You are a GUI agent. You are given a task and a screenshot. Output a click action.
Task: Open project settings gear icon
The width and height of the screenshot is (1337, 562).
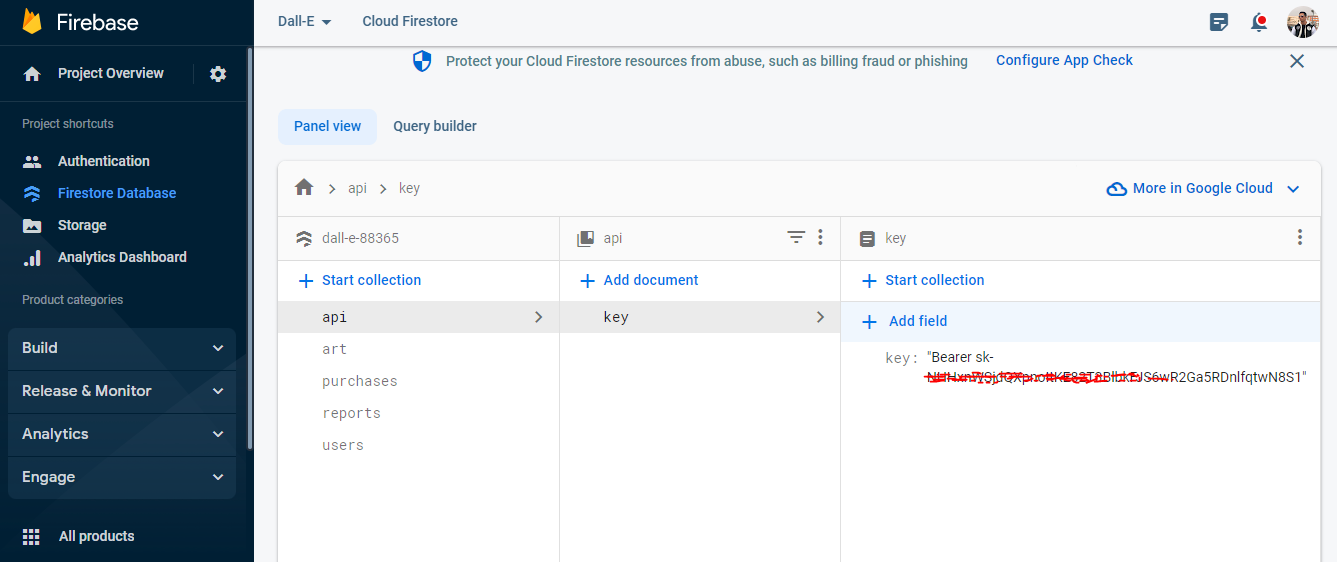tap(218, 74)
